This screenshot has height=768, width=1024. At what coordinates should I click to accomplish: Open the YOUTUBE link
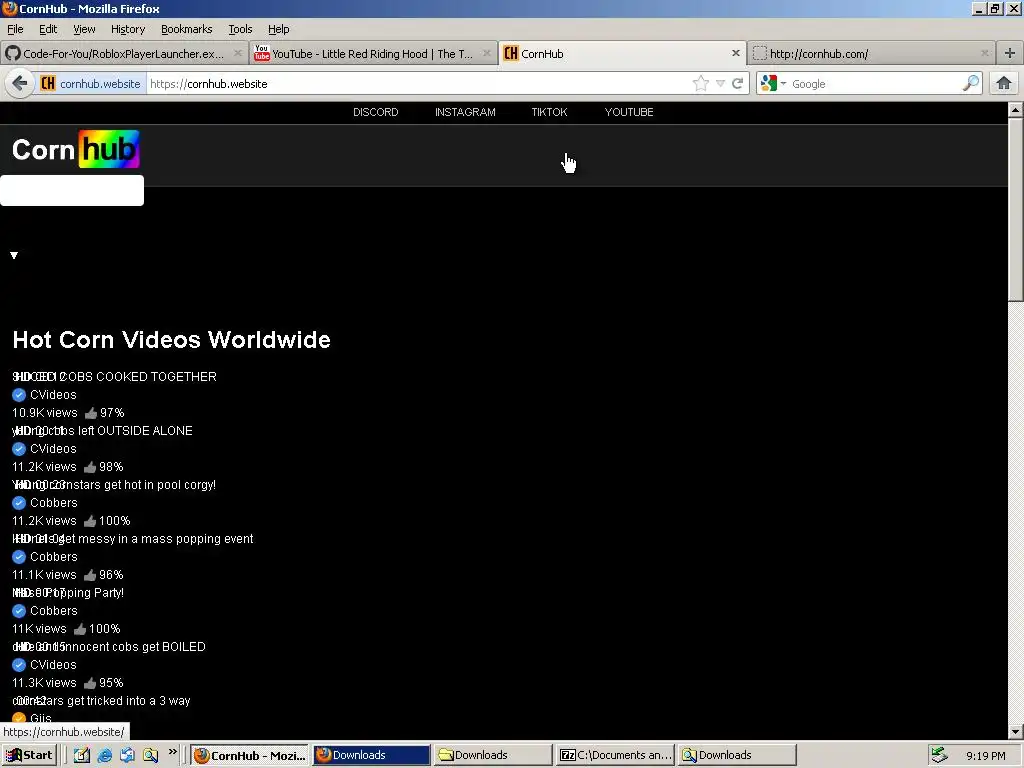coord(629,112)
